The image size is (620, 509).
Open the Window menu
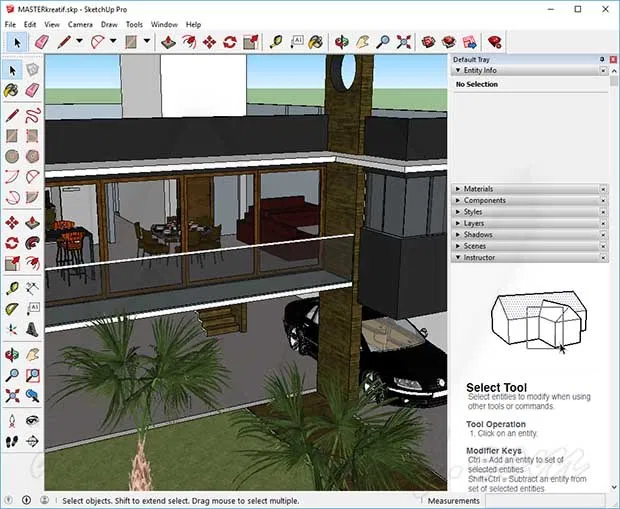pos(164,25)
